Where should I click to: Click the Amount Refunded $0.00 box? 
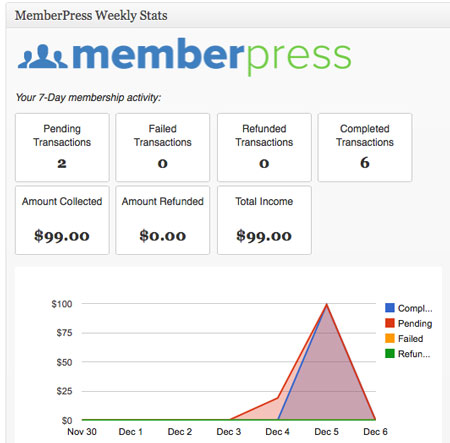click(163, 220)
